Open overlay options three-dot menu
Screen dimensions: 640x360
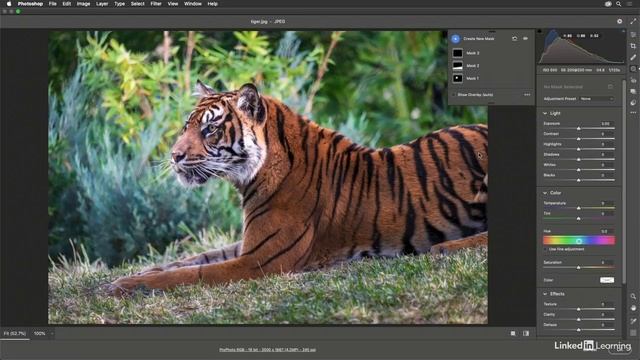click(527, 95)
